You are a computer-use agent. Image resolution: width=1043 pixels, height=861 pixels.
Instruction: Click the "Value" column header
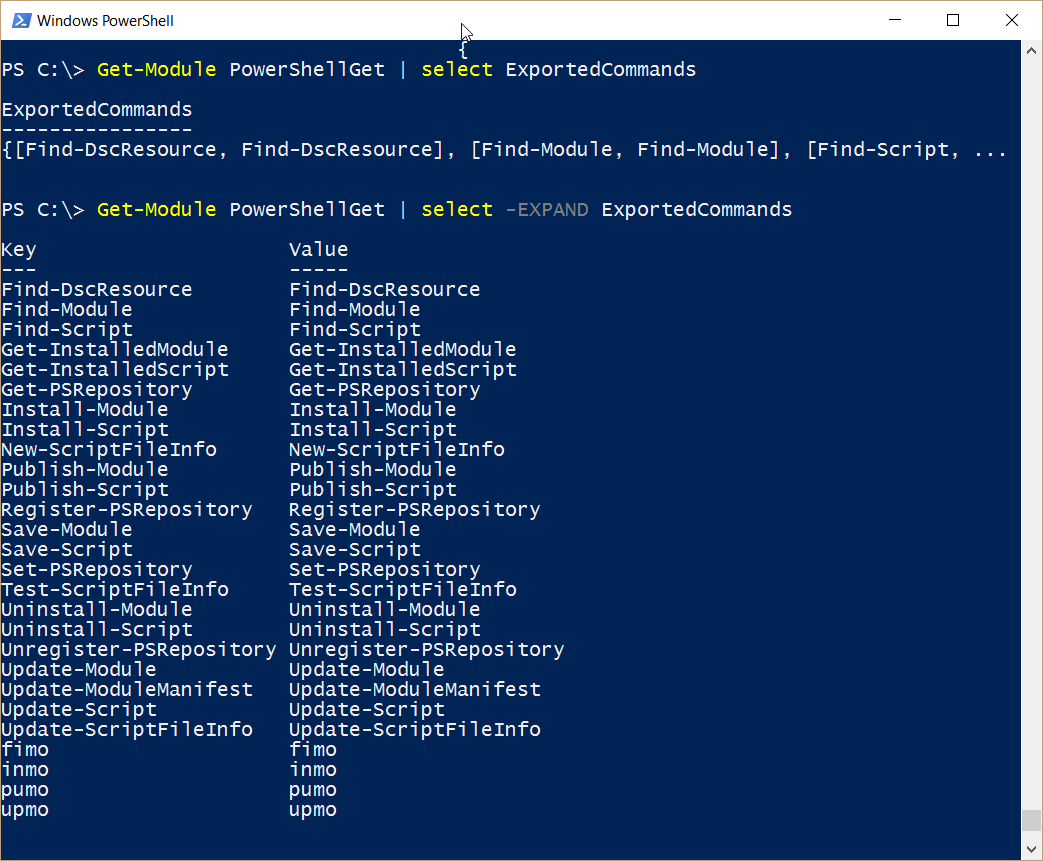tap(319, 250)
